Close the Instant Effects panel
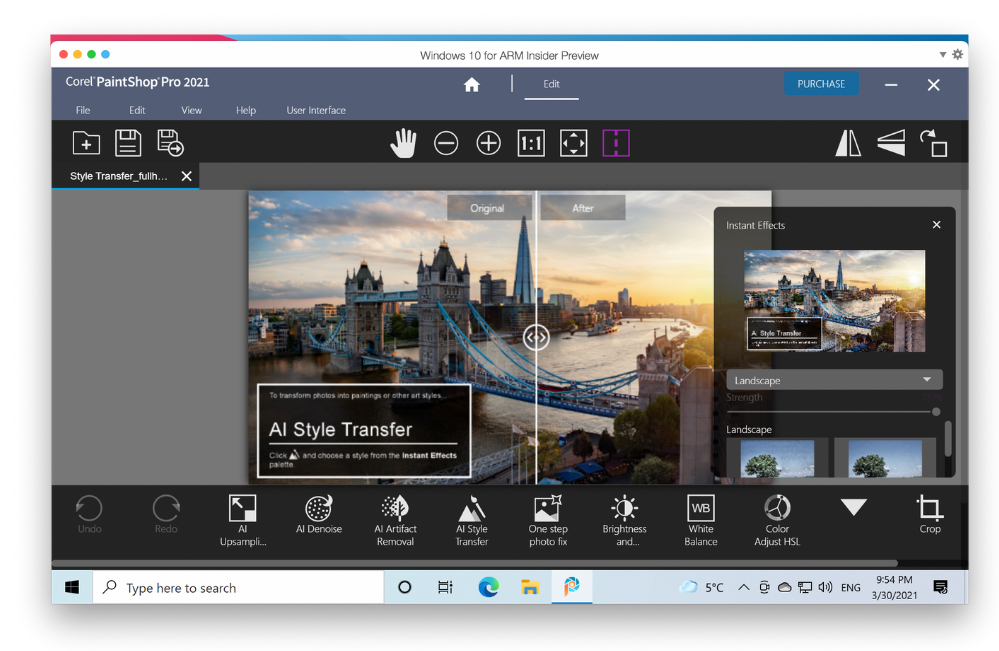 pos(936,225)
